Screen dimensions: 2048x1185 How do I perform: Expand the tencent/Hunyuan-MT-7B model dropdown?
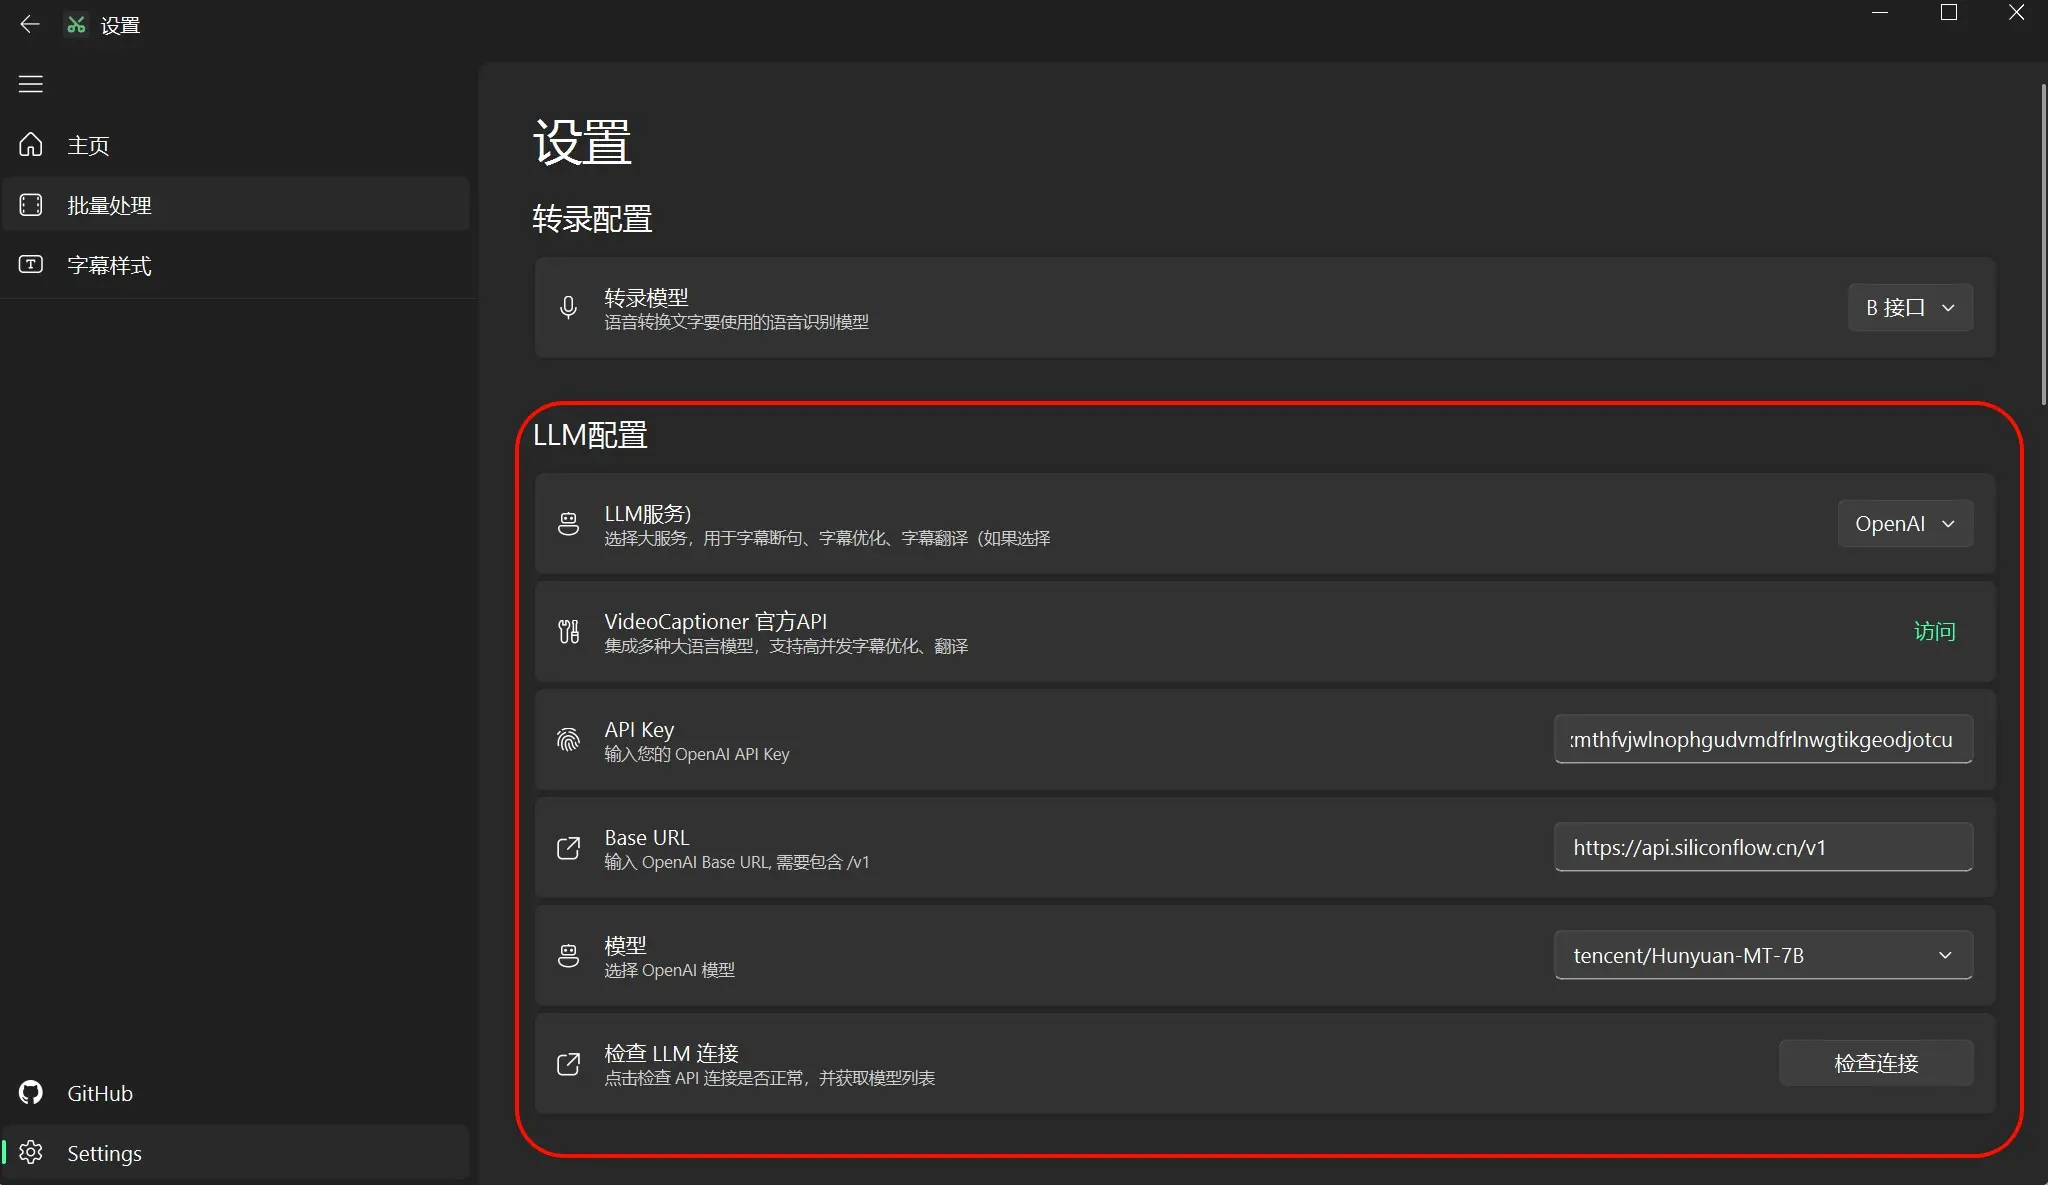pyautogui.click(x=1762, y=956)
